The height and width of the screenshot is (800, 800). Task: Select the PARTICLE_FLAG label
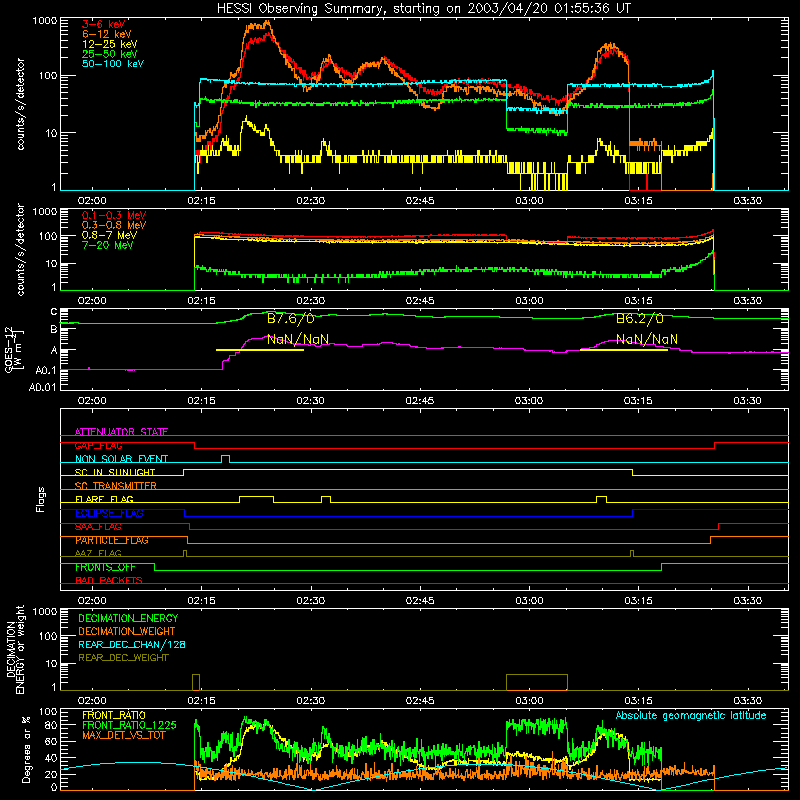click(112, 540)
